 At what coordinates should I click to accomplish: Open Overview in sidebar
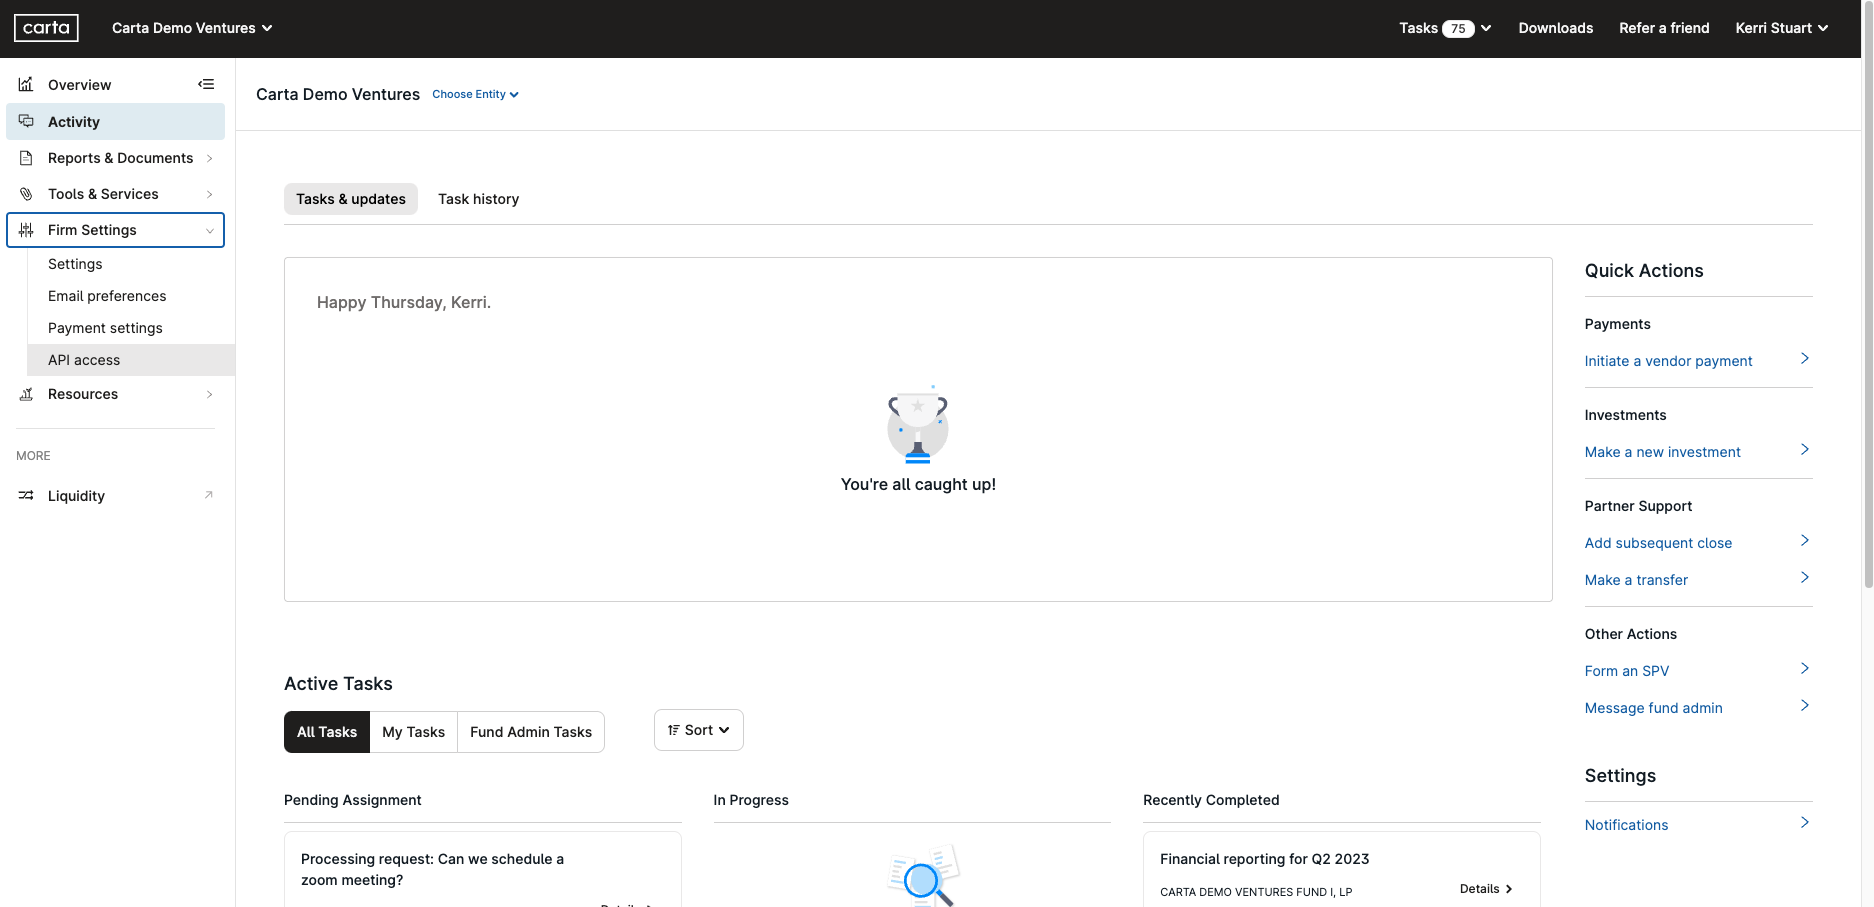pos(79,85)
